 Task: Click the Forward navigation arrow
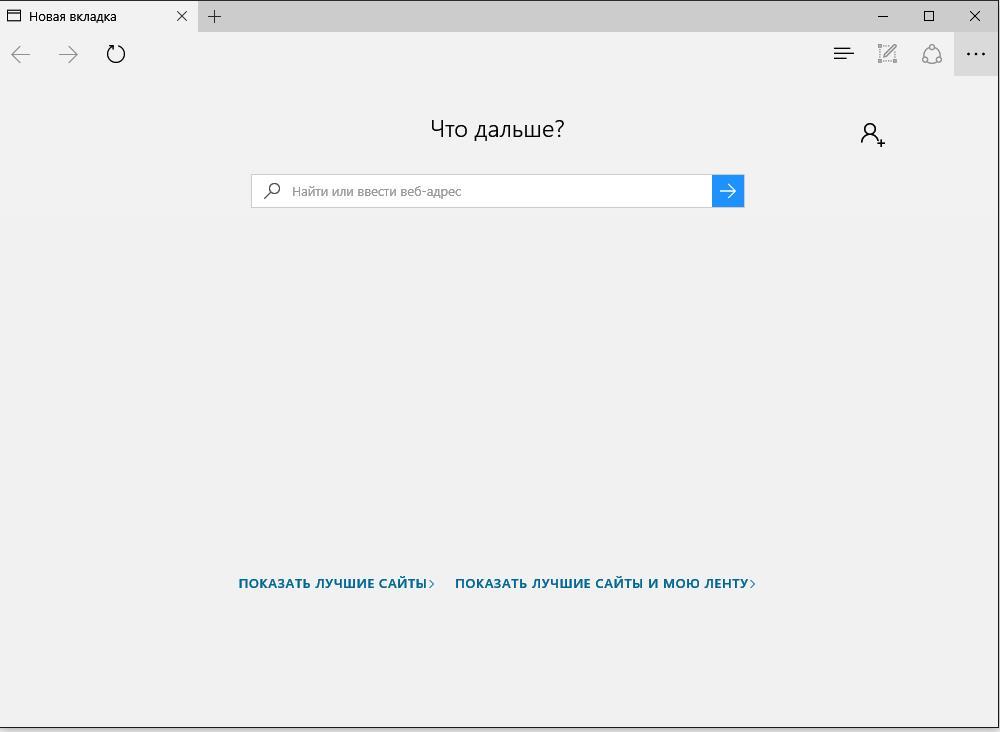click(68, 55)
